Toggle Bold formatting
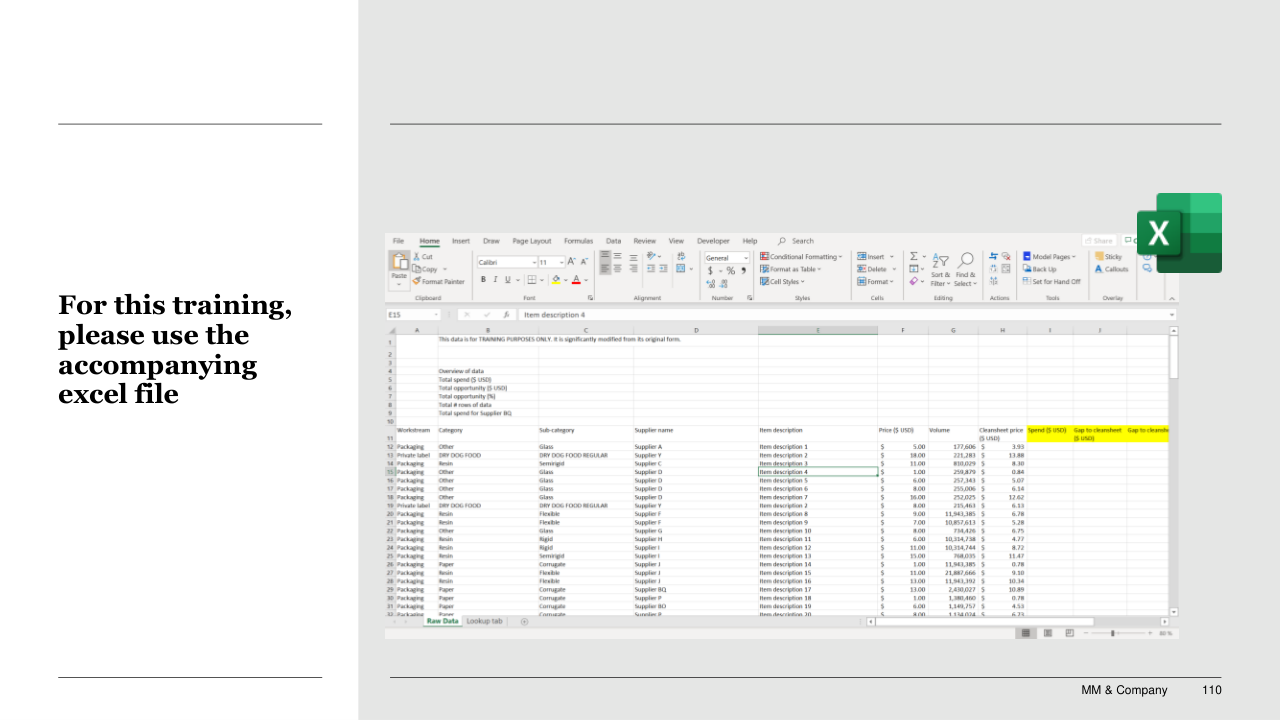Image resolution: width=1280 pixels, height=720 pixels. (x=483, y=280)
